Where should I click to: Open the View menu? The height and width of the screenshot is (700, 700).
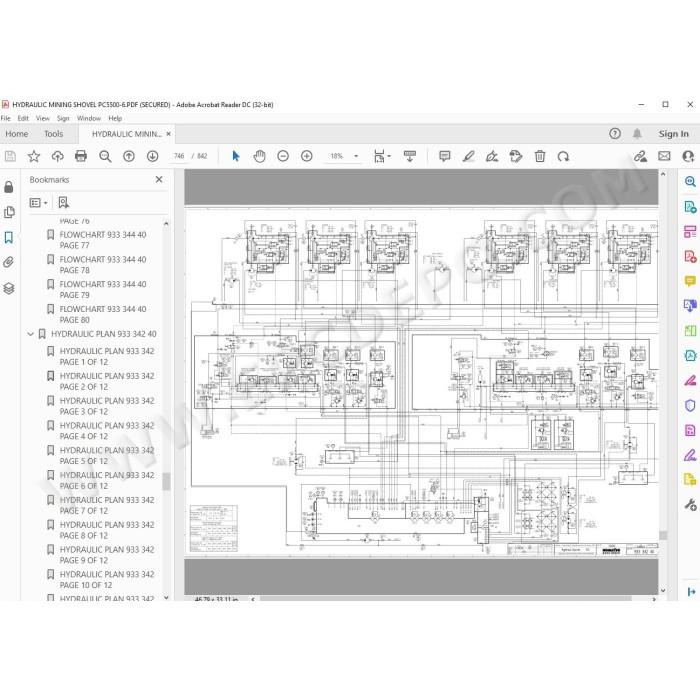pos(42,118)
